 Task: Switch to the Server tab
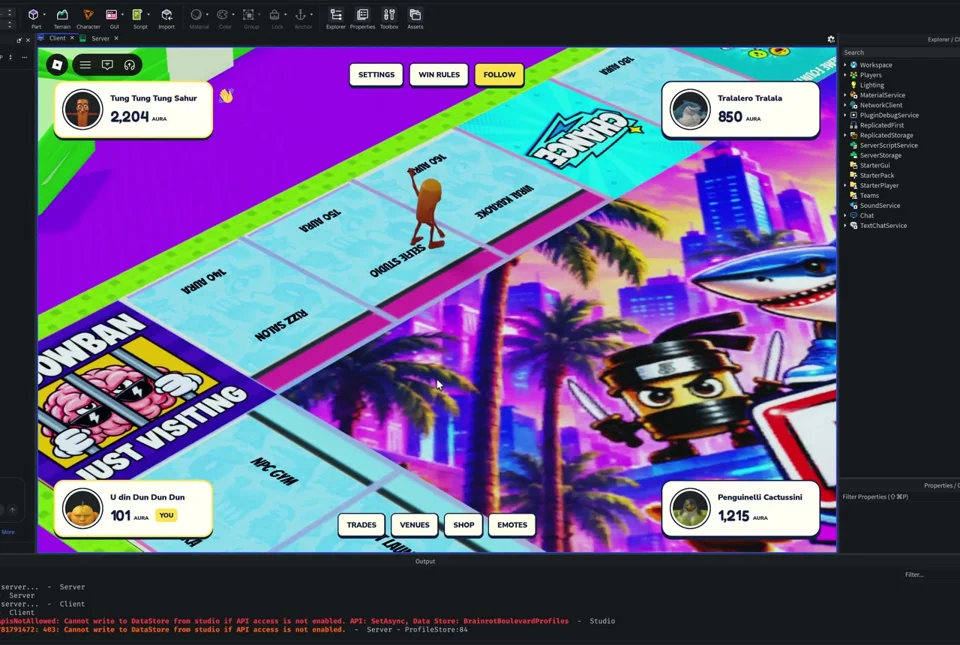(x=100, y=38)
